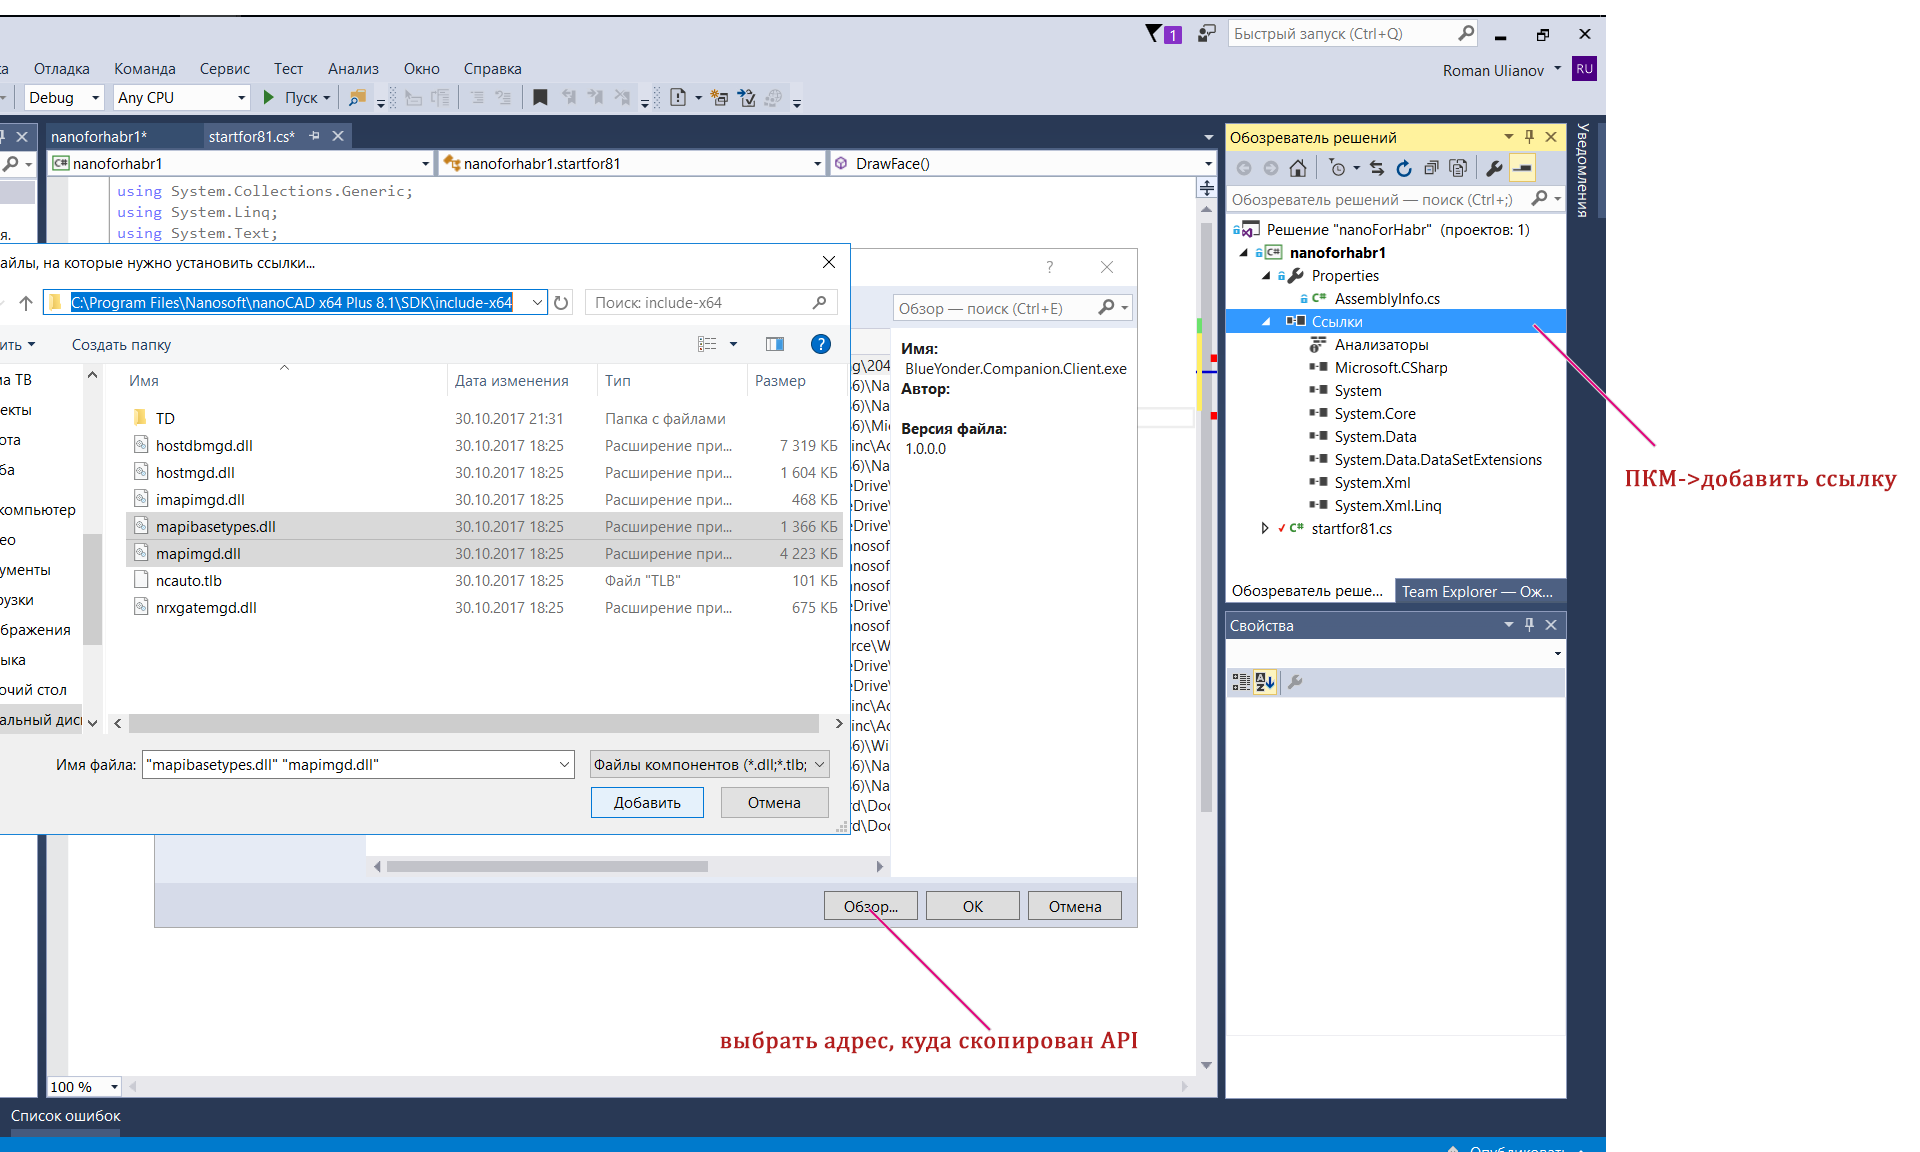Open properties wrench in Solution Explorer toolbar
This screenshot has height=1152, width=1920.
[x=1494, y=168]
